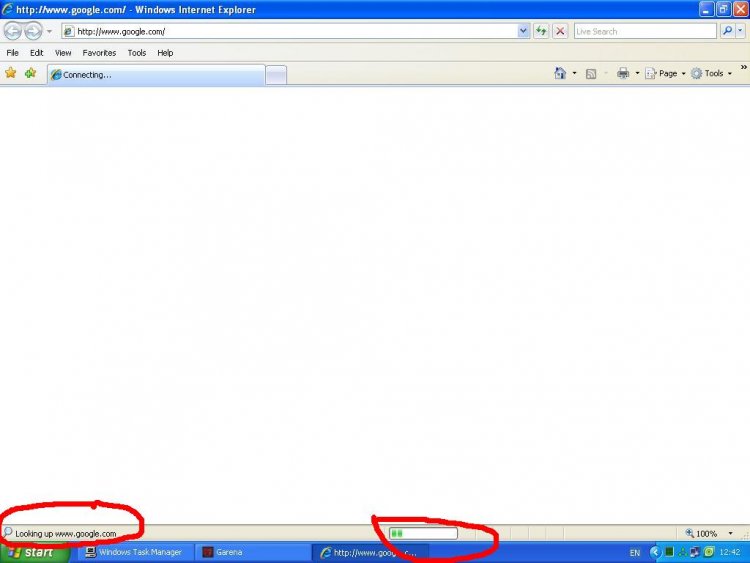Viewport: 750px width, 563px height.
Task: Click the Print icon in command bar
Action: (x=623, y=73)
